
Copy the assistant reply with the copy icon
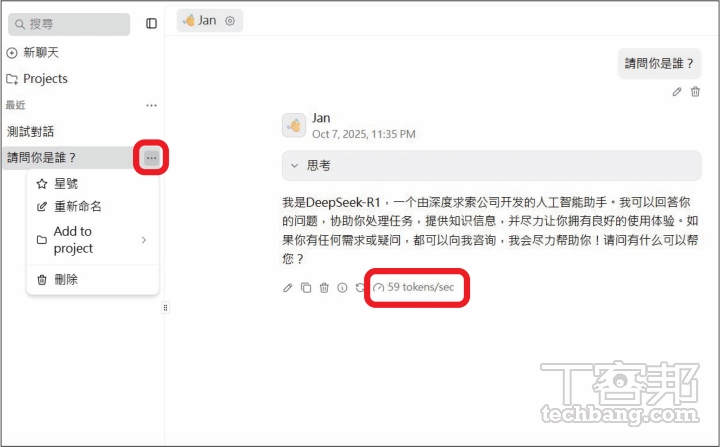[306, 288]
